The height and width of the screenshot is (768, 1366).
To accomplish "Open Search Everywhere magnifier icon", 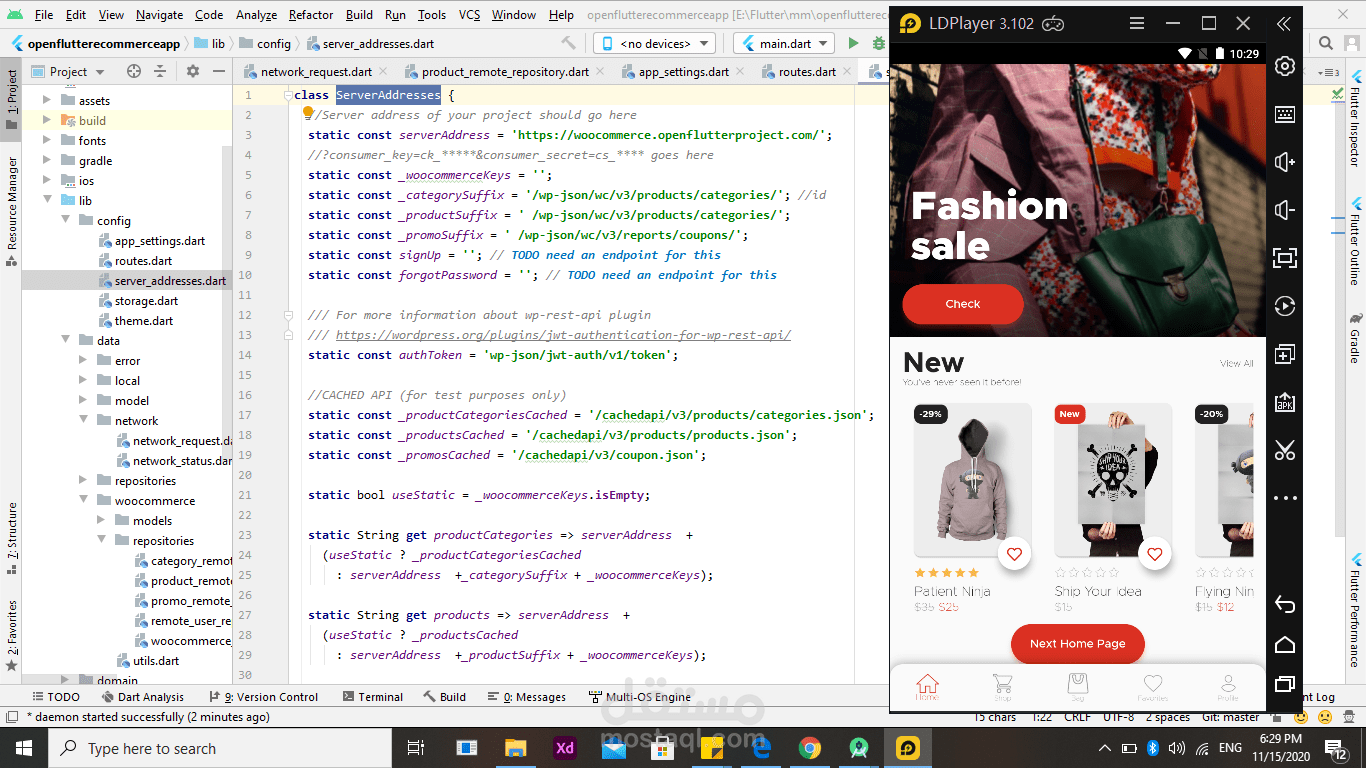I will click(x=1325, y=43).
